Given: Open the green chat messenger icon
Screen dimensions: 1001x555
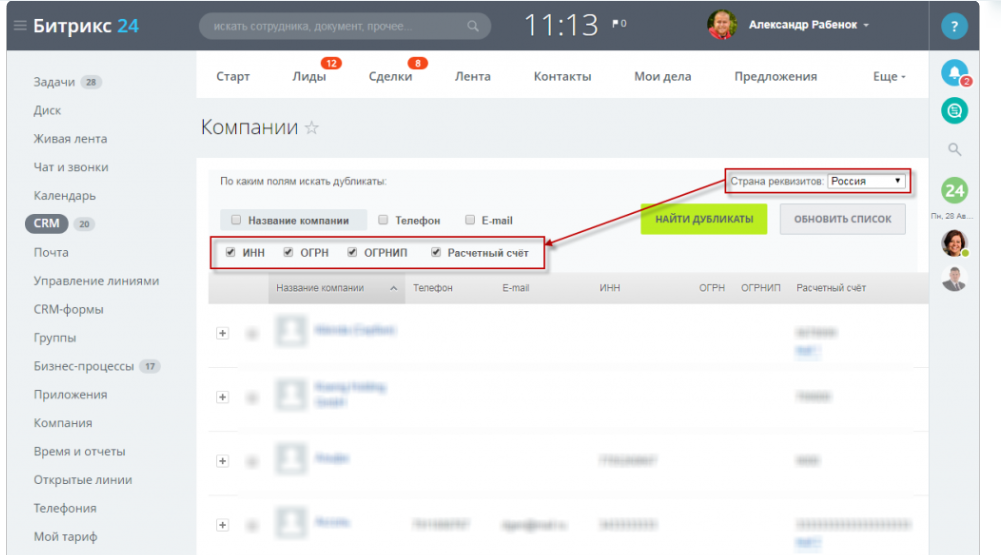Looking at the screenshot, I should click(x=954, y=111).
